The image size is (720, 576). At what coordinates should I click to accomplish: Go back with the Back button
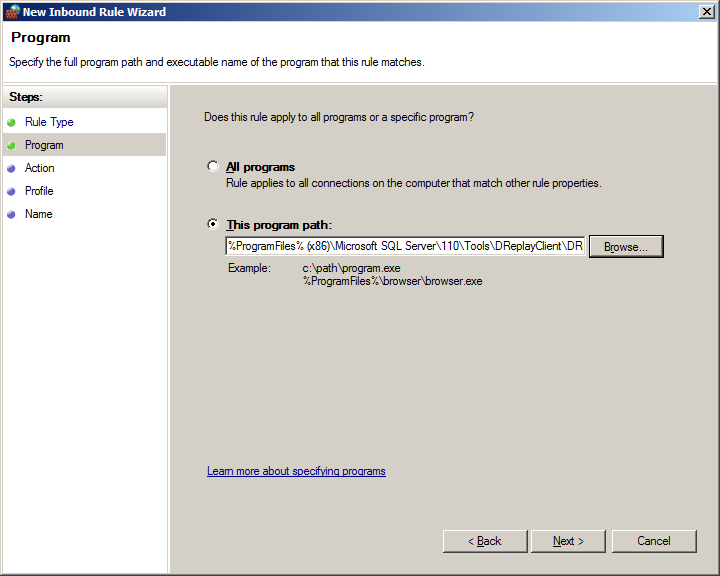pyautogui.click(x=485, y=541)
